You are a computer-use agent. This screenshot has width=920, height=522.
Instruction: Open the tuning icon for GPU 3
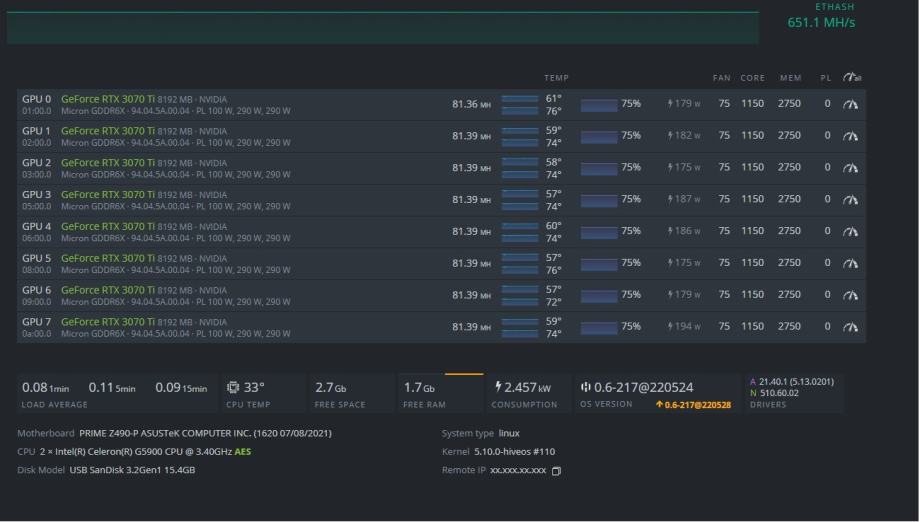(850, 200)
